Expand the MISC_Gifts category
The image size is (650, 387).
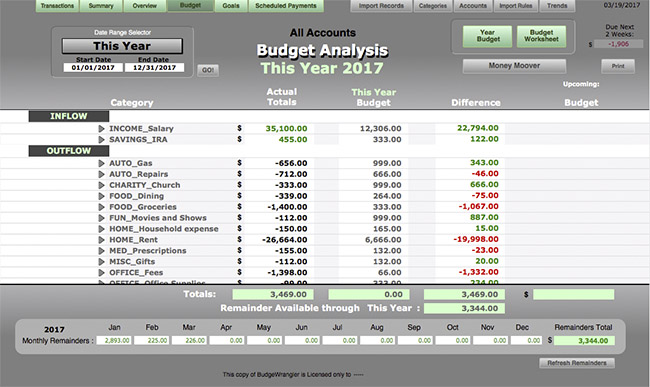click(101, 262)
